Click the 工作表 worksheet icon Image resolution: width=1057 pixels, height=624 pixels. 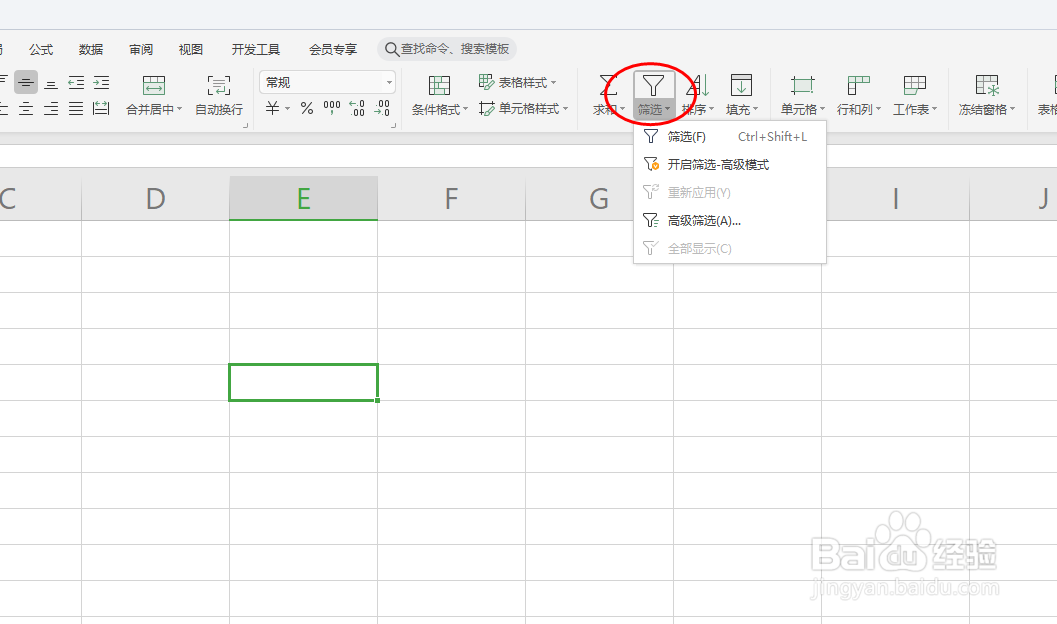point(915,85)
